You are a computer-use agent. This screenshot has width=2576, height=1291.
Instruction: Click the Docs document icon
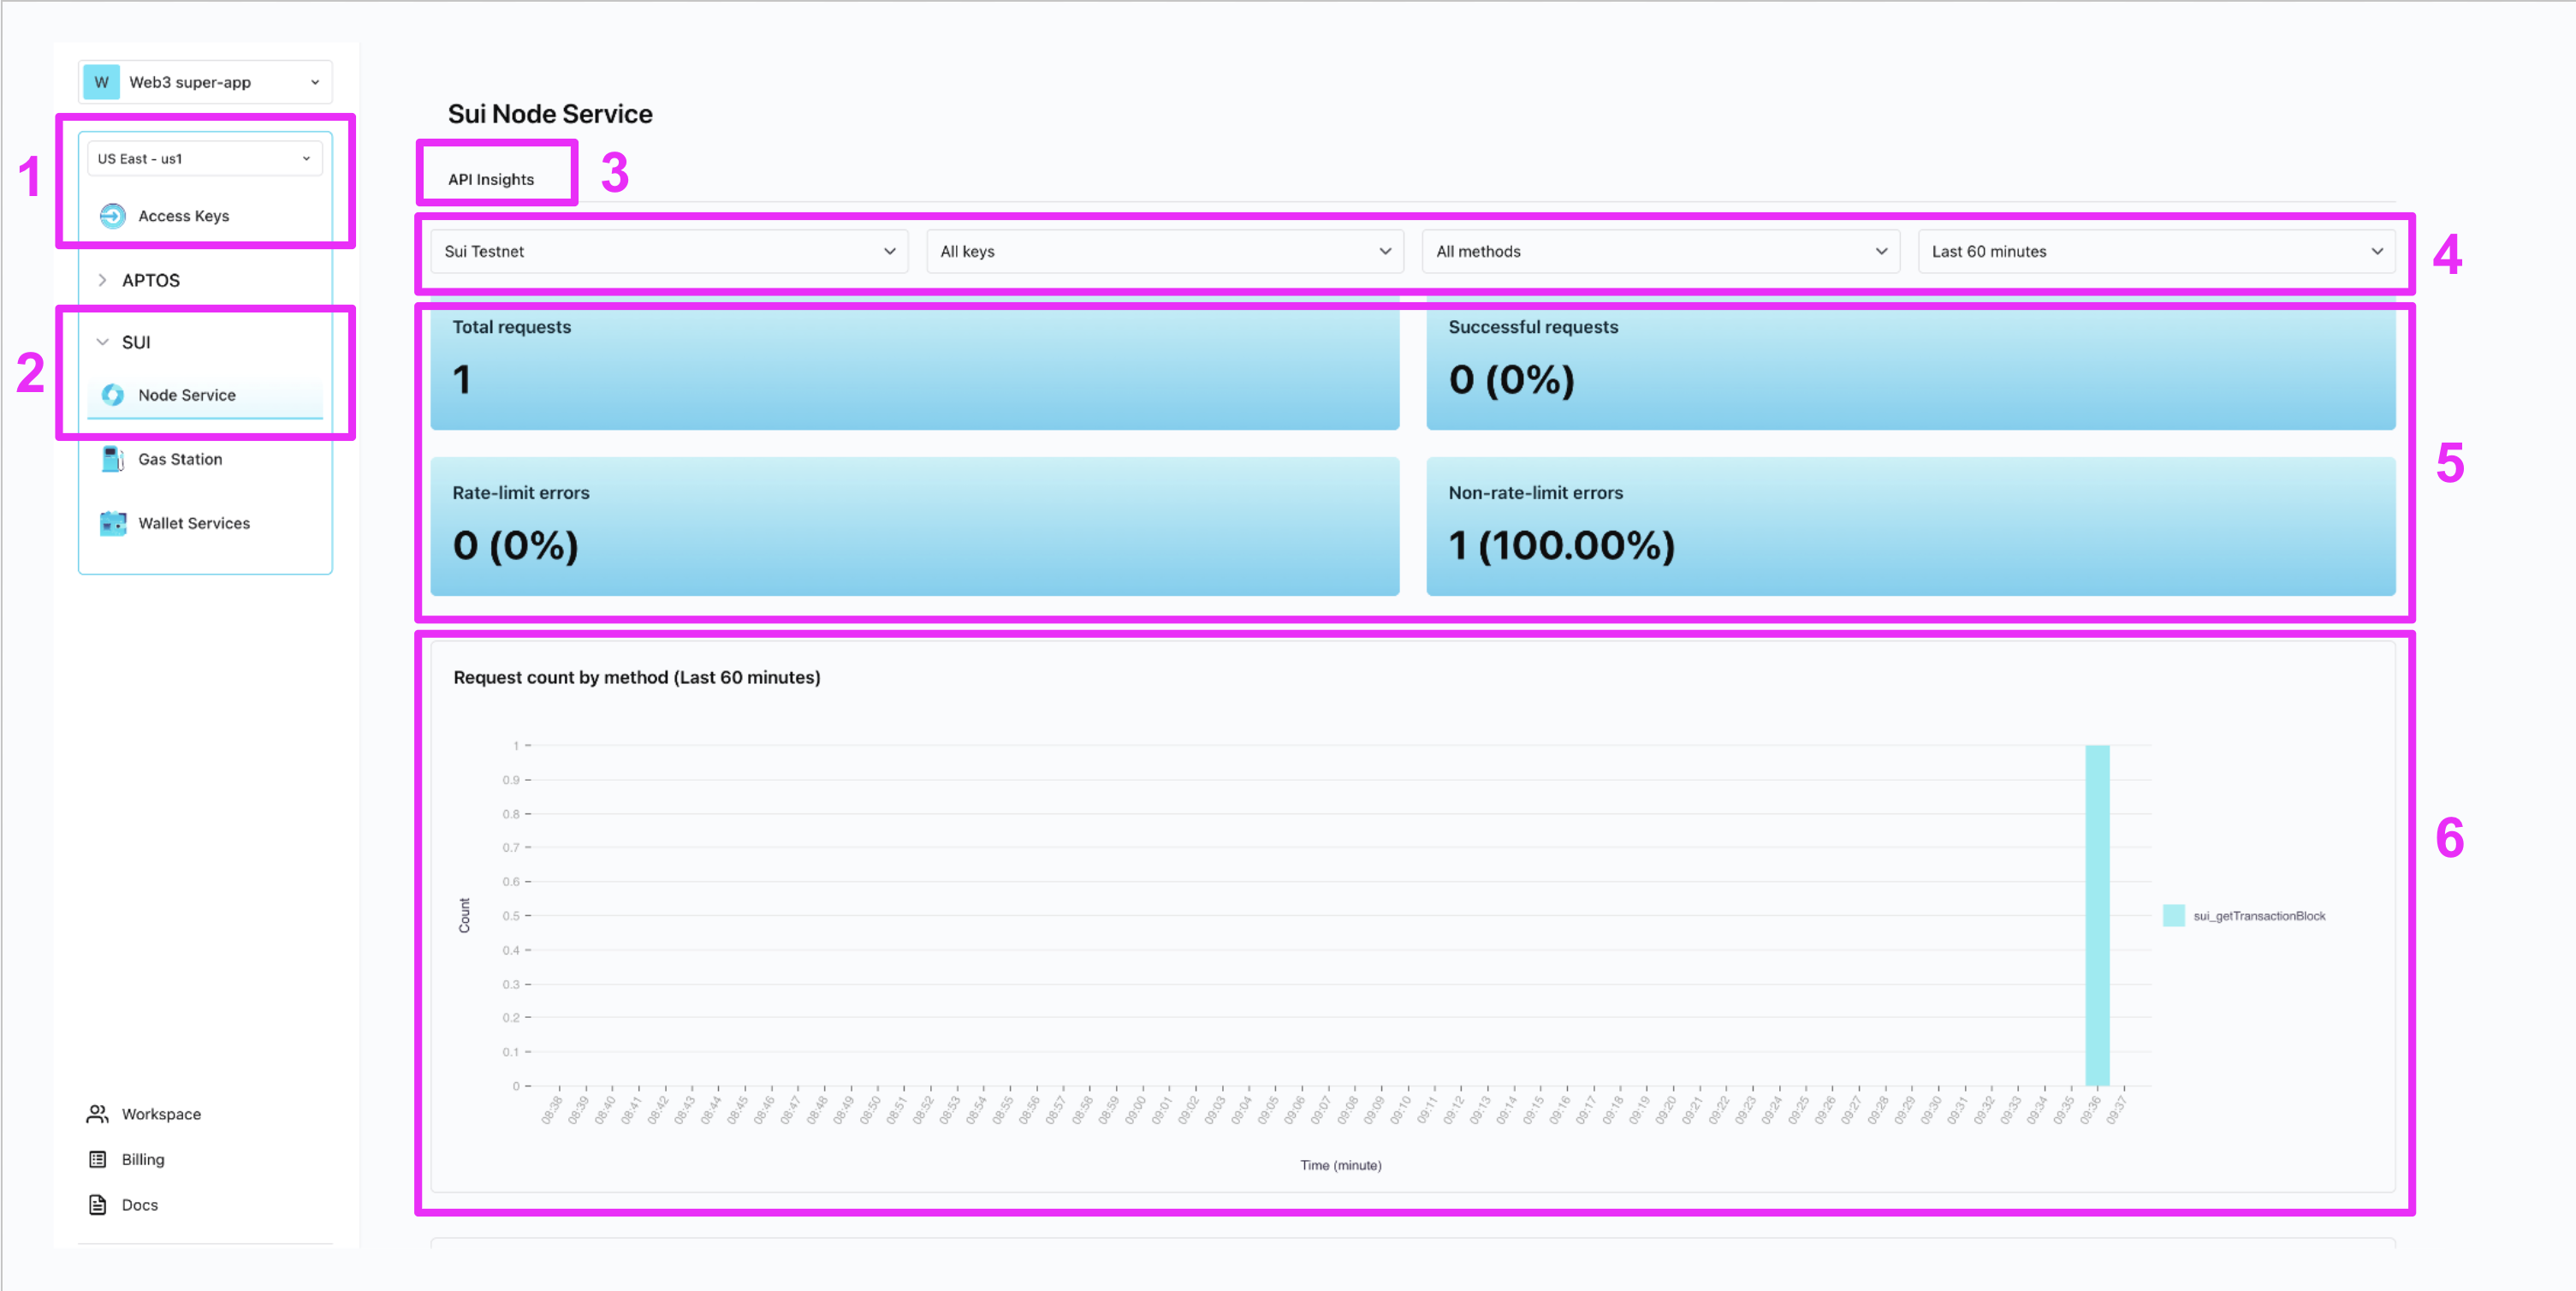[x=97, y=1205]
